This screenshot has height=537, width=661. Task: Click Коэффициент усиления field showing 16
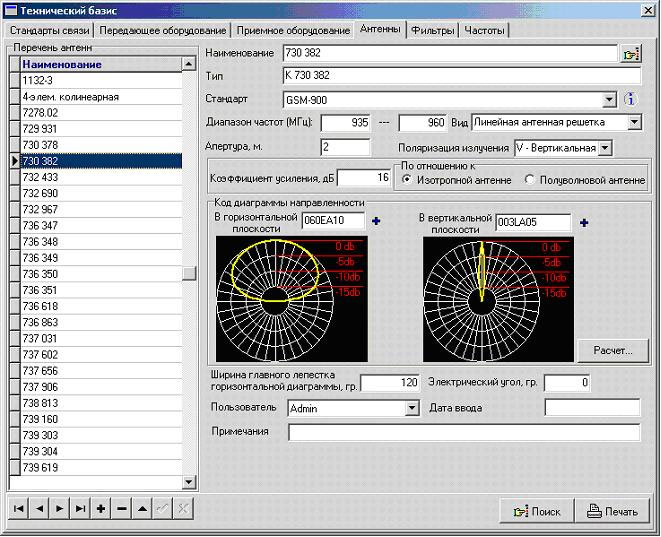pos(364,178)
